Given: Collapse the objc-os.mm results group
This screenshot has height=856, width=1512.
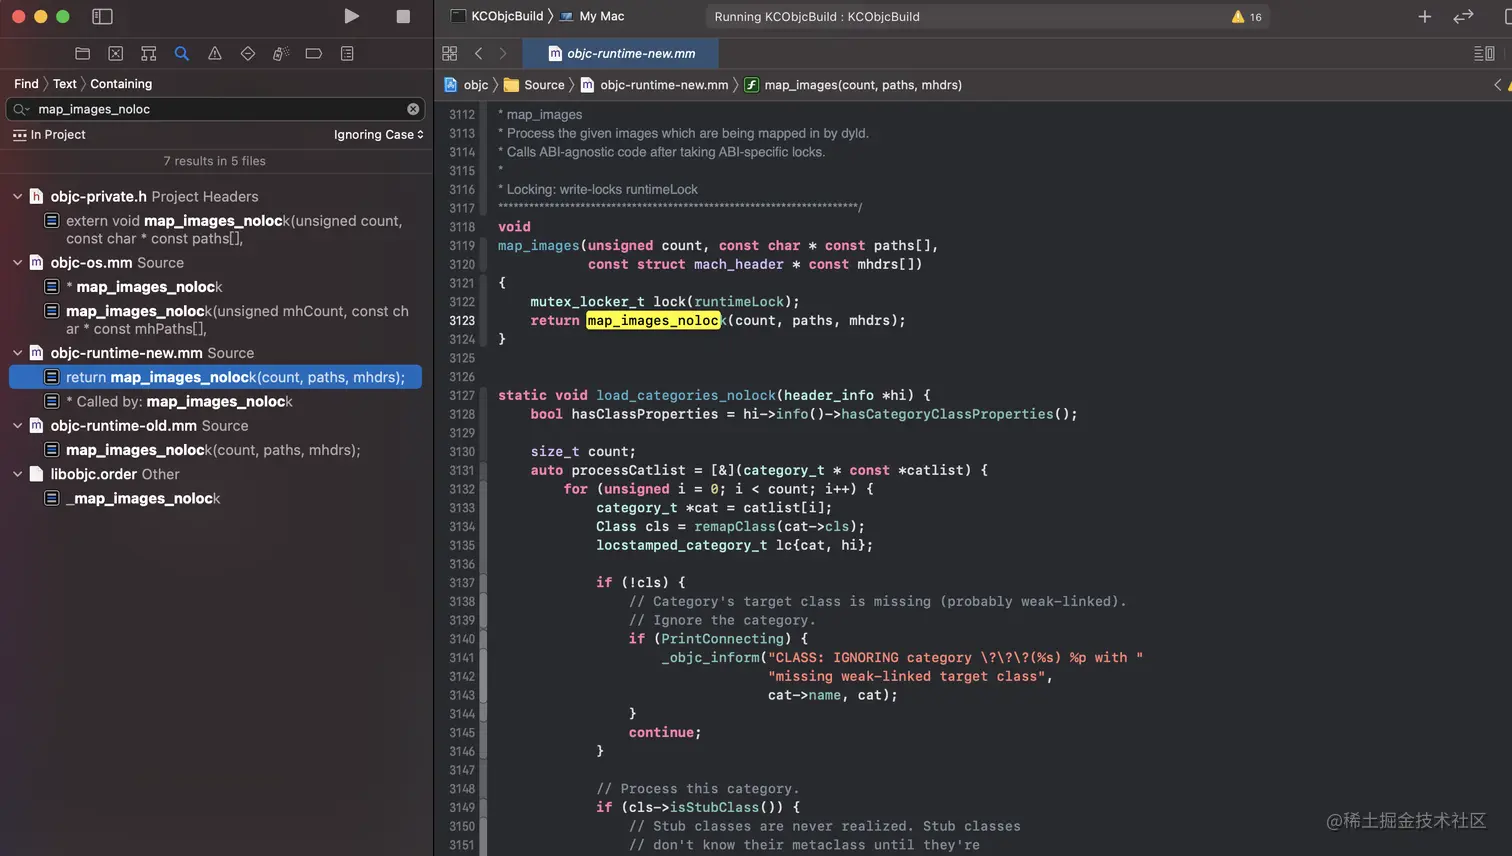Looking at the screenshot, I should (x=17, y=262).
